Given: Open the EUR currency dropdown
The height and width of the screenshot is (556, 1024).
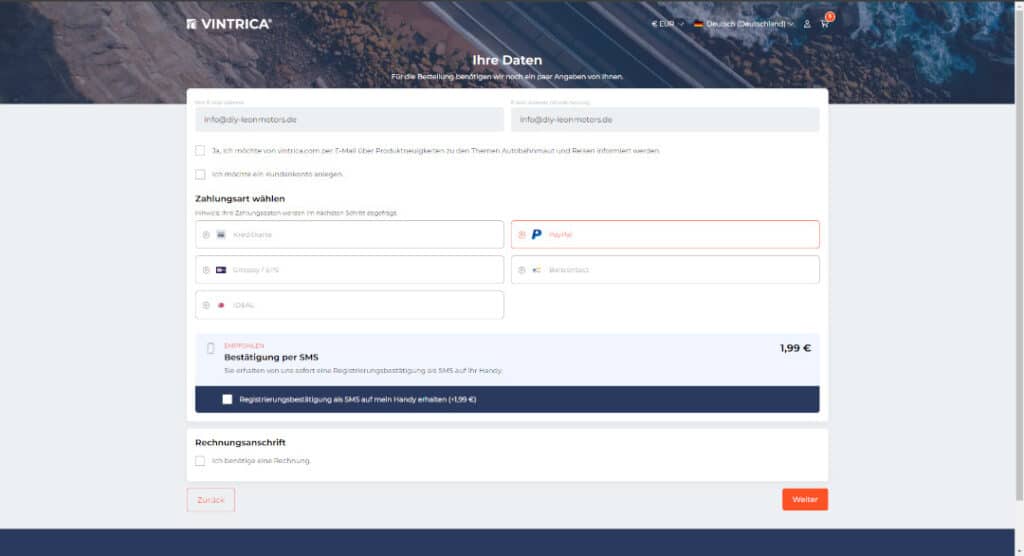Looking at the screenshot, I should [667, 24].
